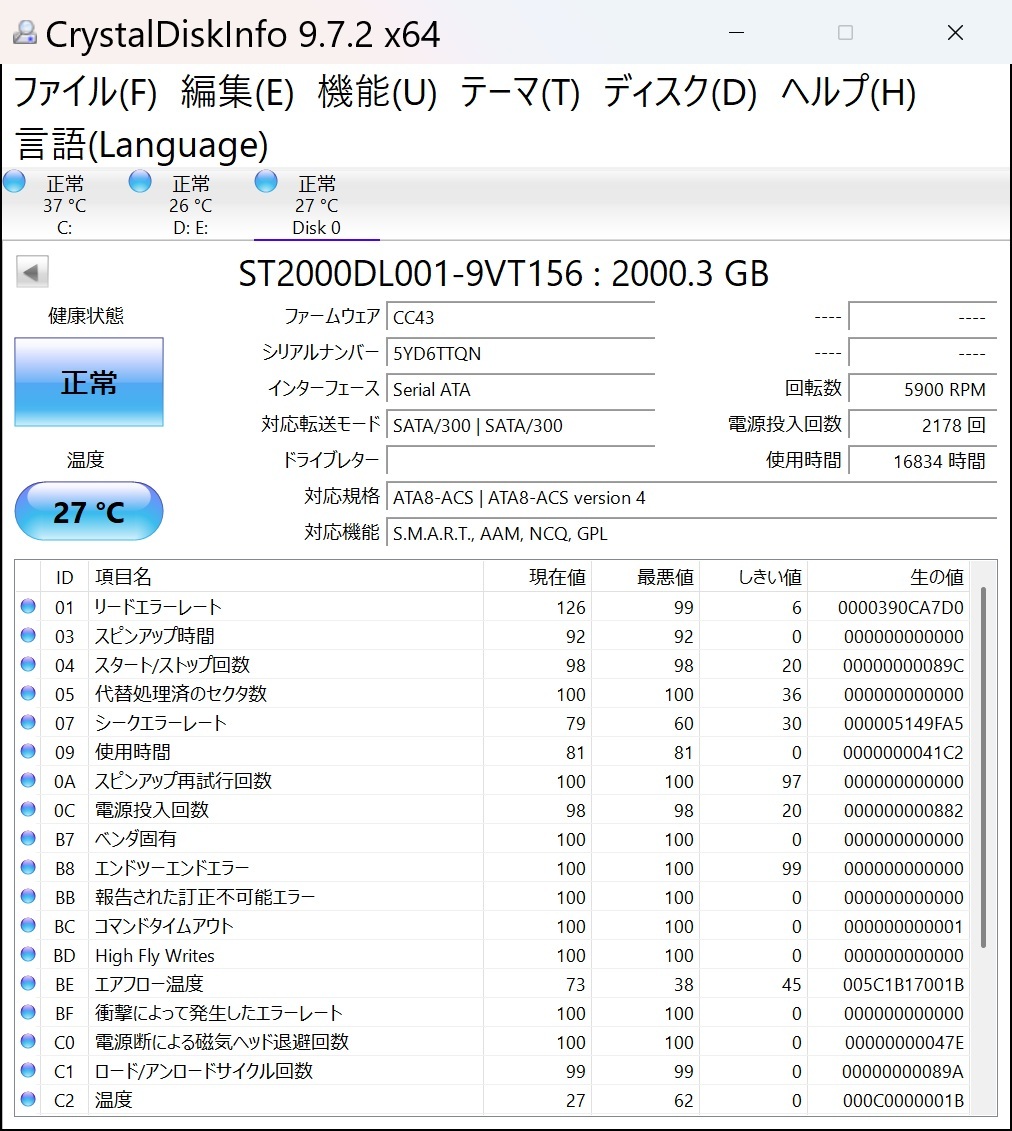This screenshot has height=1131, width=1012.
Task: Click the 生の値 column header
Action: tap(888, 576)
